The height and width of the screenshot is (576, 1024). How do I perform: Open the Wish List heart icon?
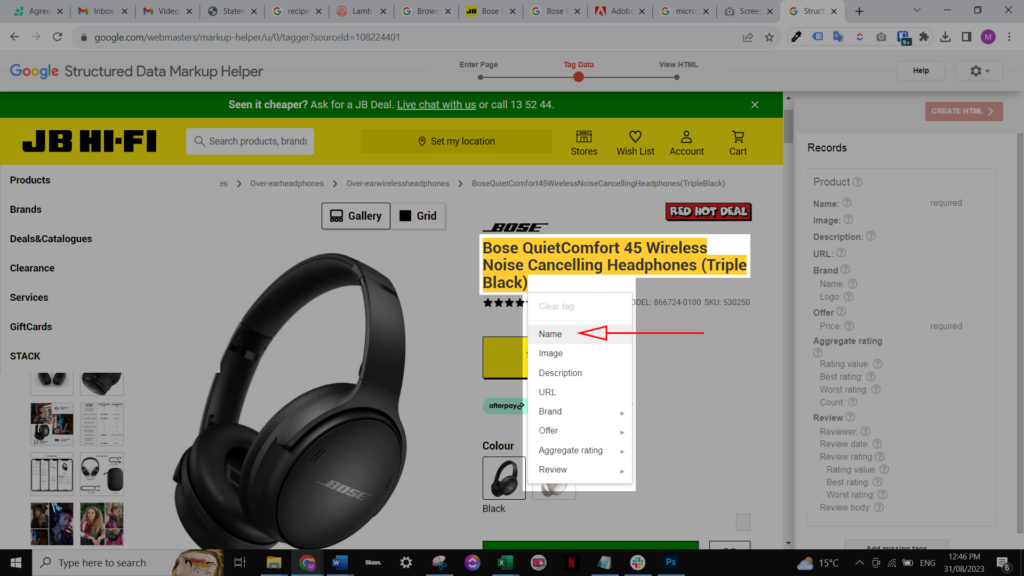point(635,142)
